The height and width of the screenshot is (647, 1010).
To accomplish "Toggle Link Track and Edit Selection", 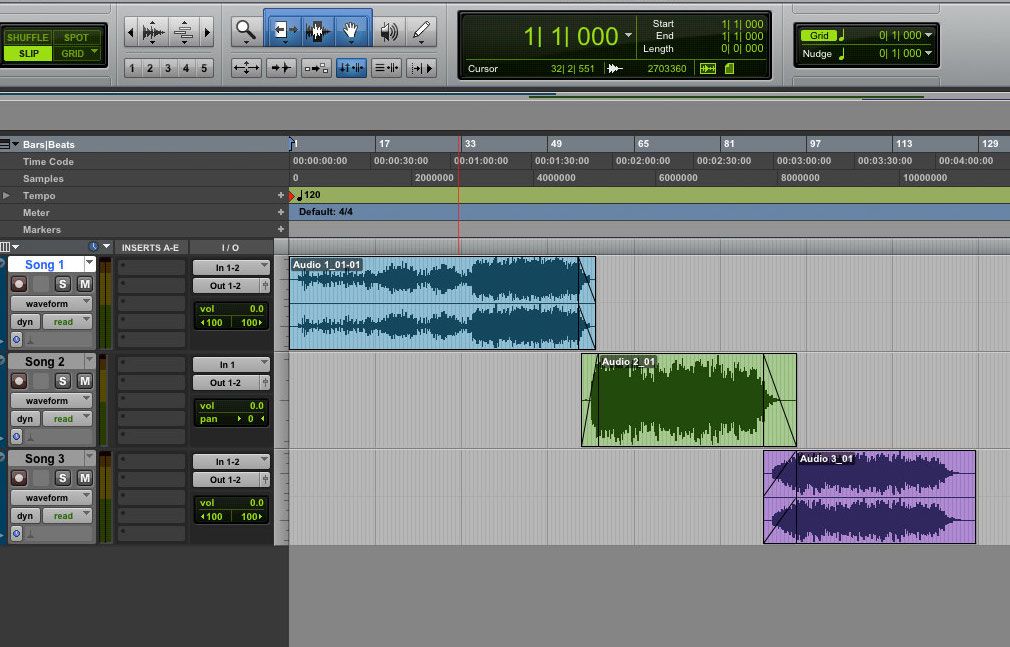I will [386, 68].
